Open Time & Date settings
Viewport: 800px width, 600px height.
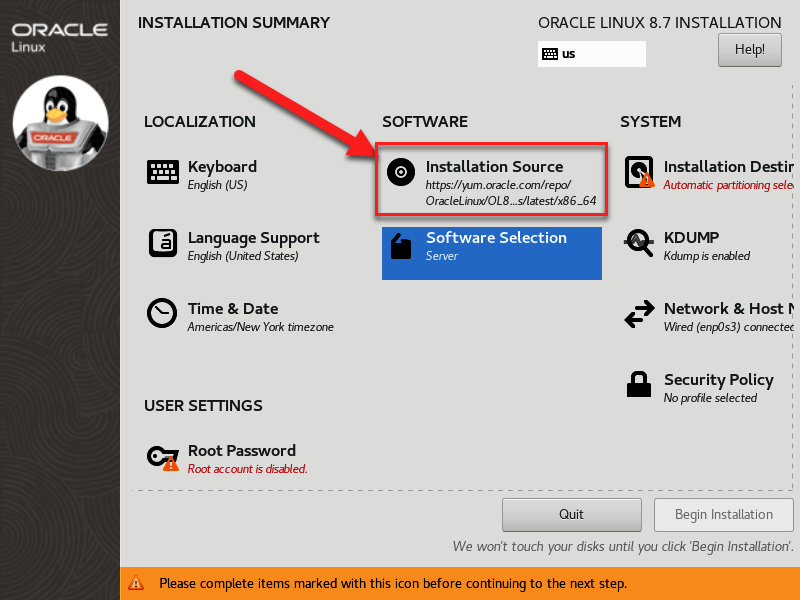tap(233, 309)
